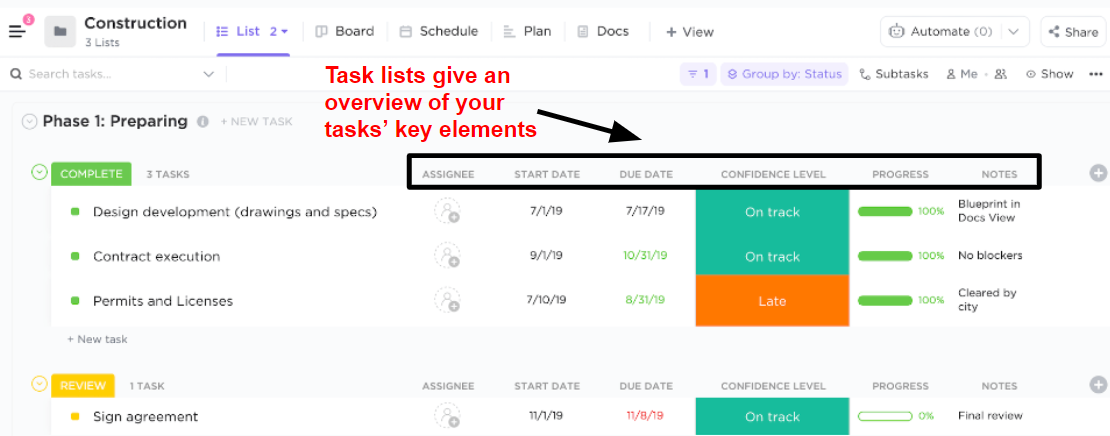The width and height of the screenshot is (1110, 436).
Task: Click the assignees people icon next to Me
Action: pyautogui.click(x=1000, y=74)
